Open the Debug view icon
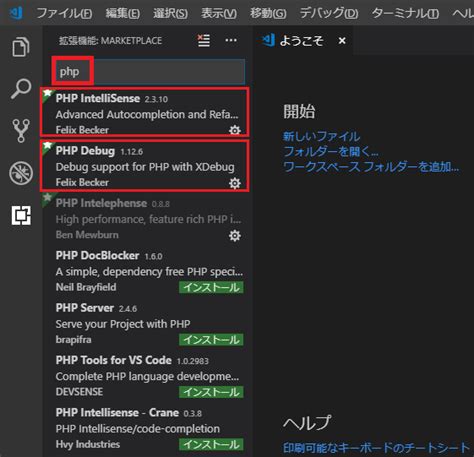This screenshot has height=457, width=474. coord(21,173)
